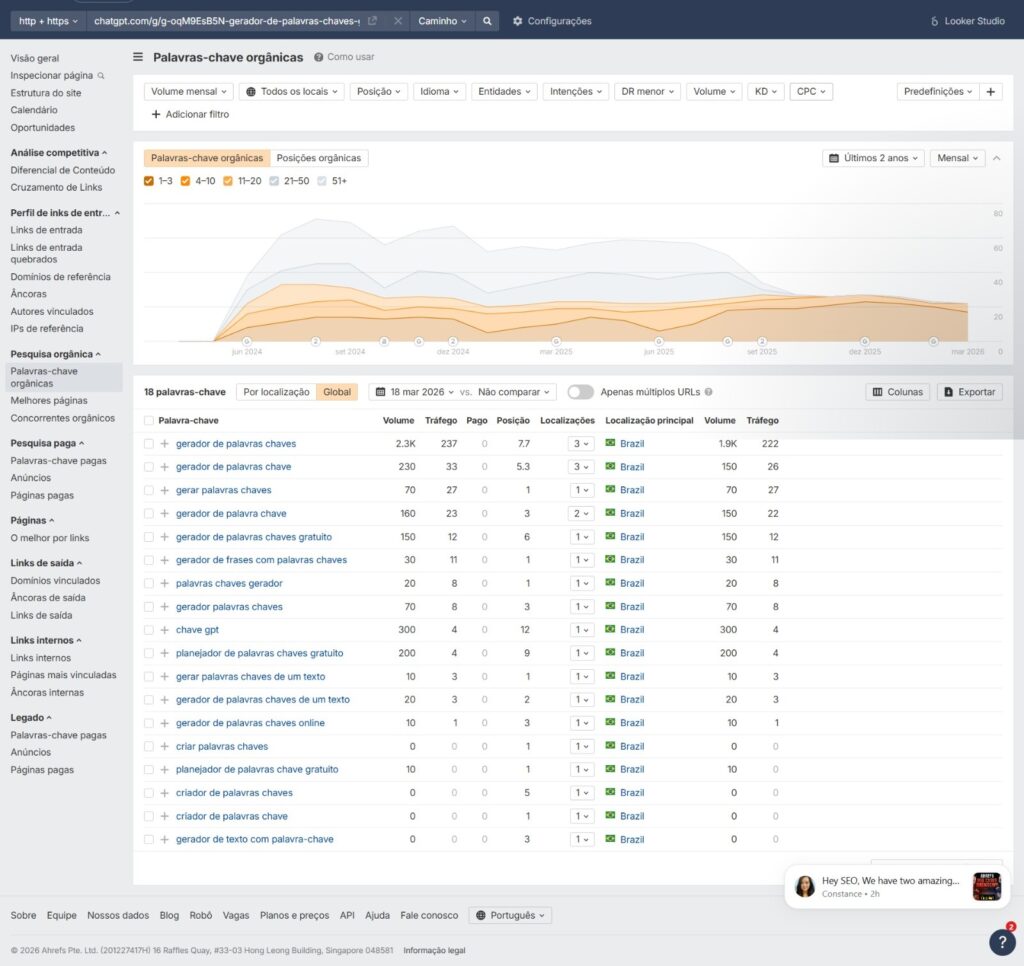Toggle 'Apenas múltiplos URLs' switch
Image resolution: width=1024 pixels, height=966 pixels.
click(x=580, y=392)
